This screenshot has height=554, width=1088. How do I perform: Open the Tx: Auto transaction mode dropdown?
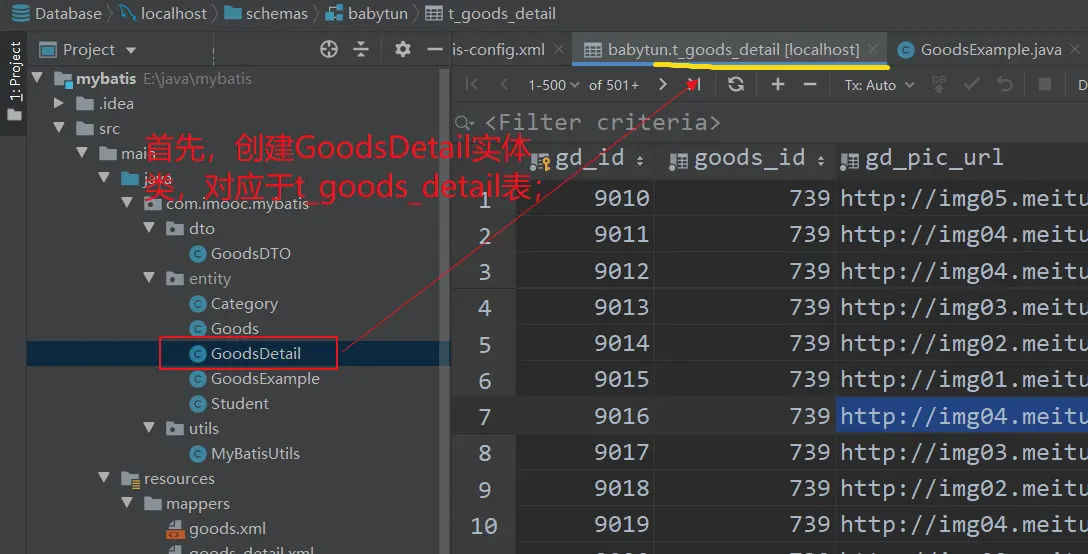click(x=879, y=85)
